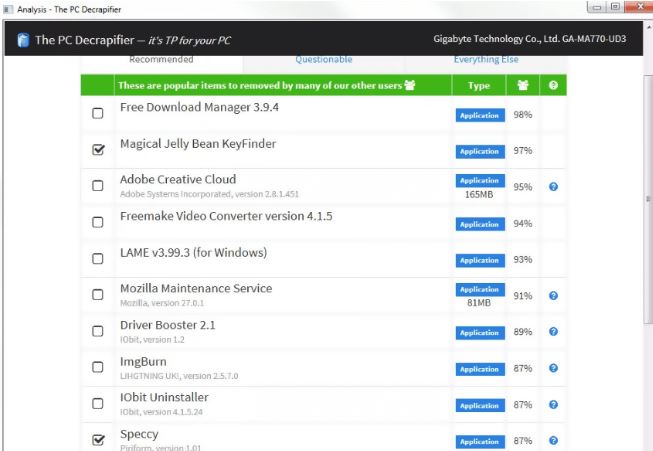653x451 pixels.
Task: Select the Adobe Creative Cloud title text
Action: click(178, 179)
